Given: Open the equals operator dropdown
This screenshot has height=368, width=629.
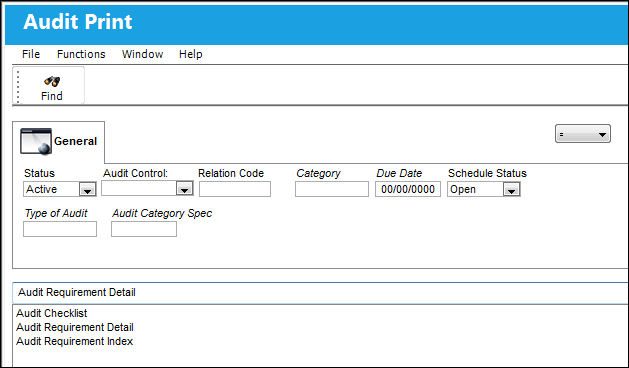Looking at the screenshot, I should coord(583,134).
